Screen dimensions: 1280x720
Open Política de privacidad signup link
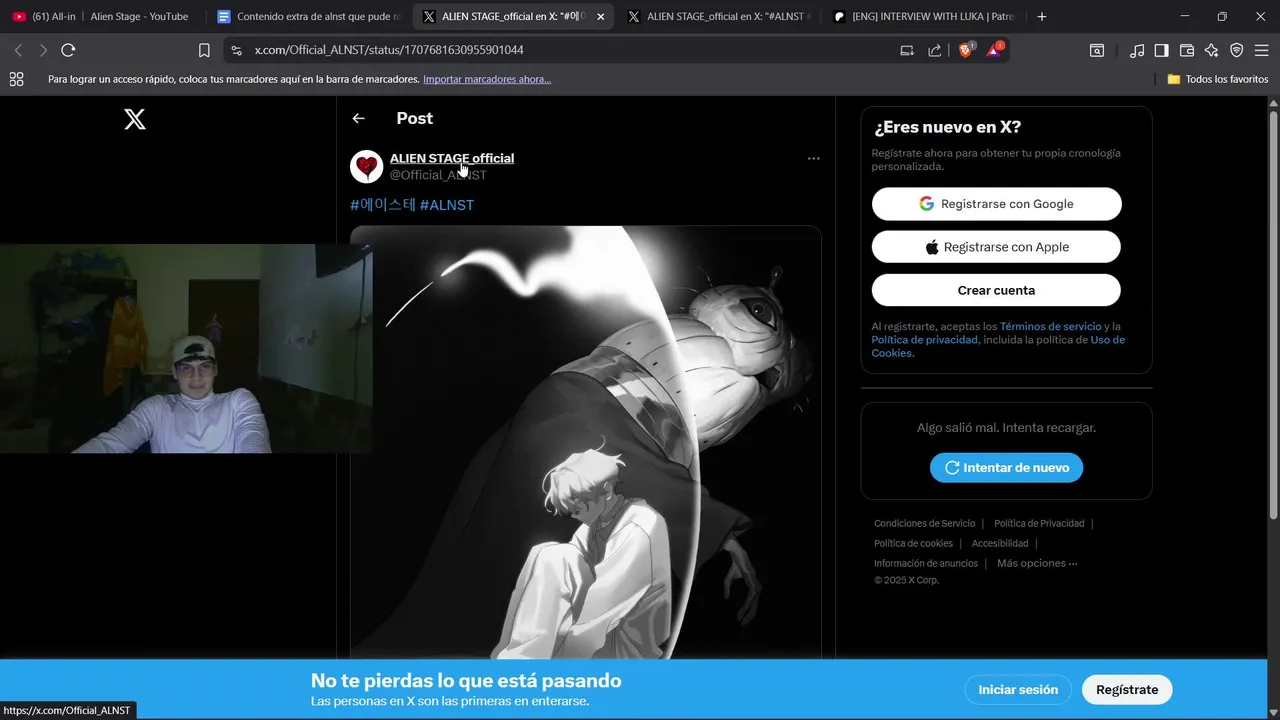[x=925, y=340]
